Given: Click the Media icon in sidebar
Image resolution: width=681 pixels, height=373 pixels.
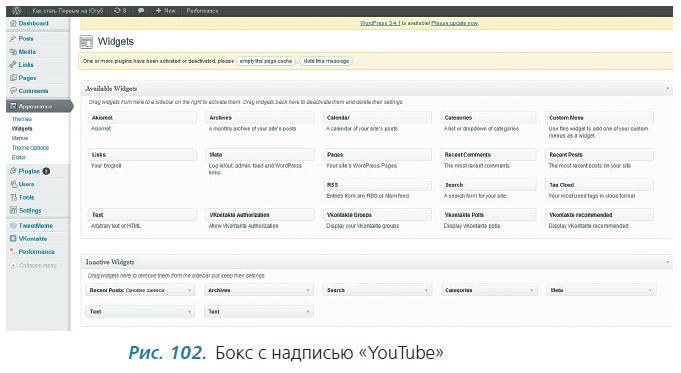Looking at the screenshot, I should click(13, 52).
